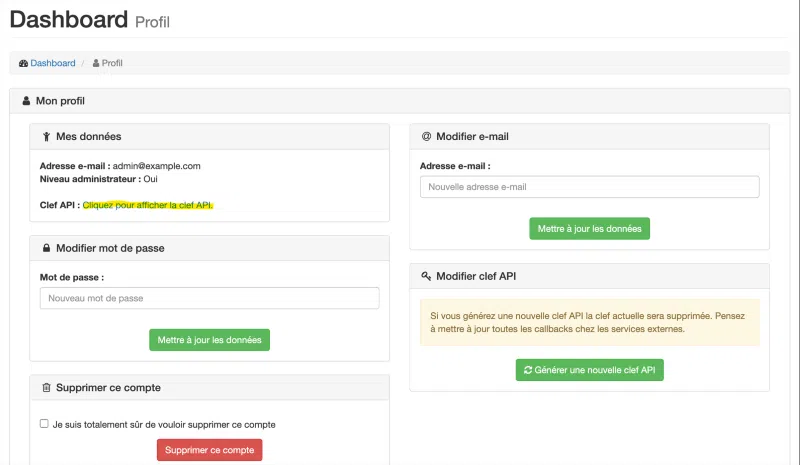Image resolution: width=800 pixels, height=465 pixels.
Task: Click the figure icon beside Mes données
Action: click(46, 136)
